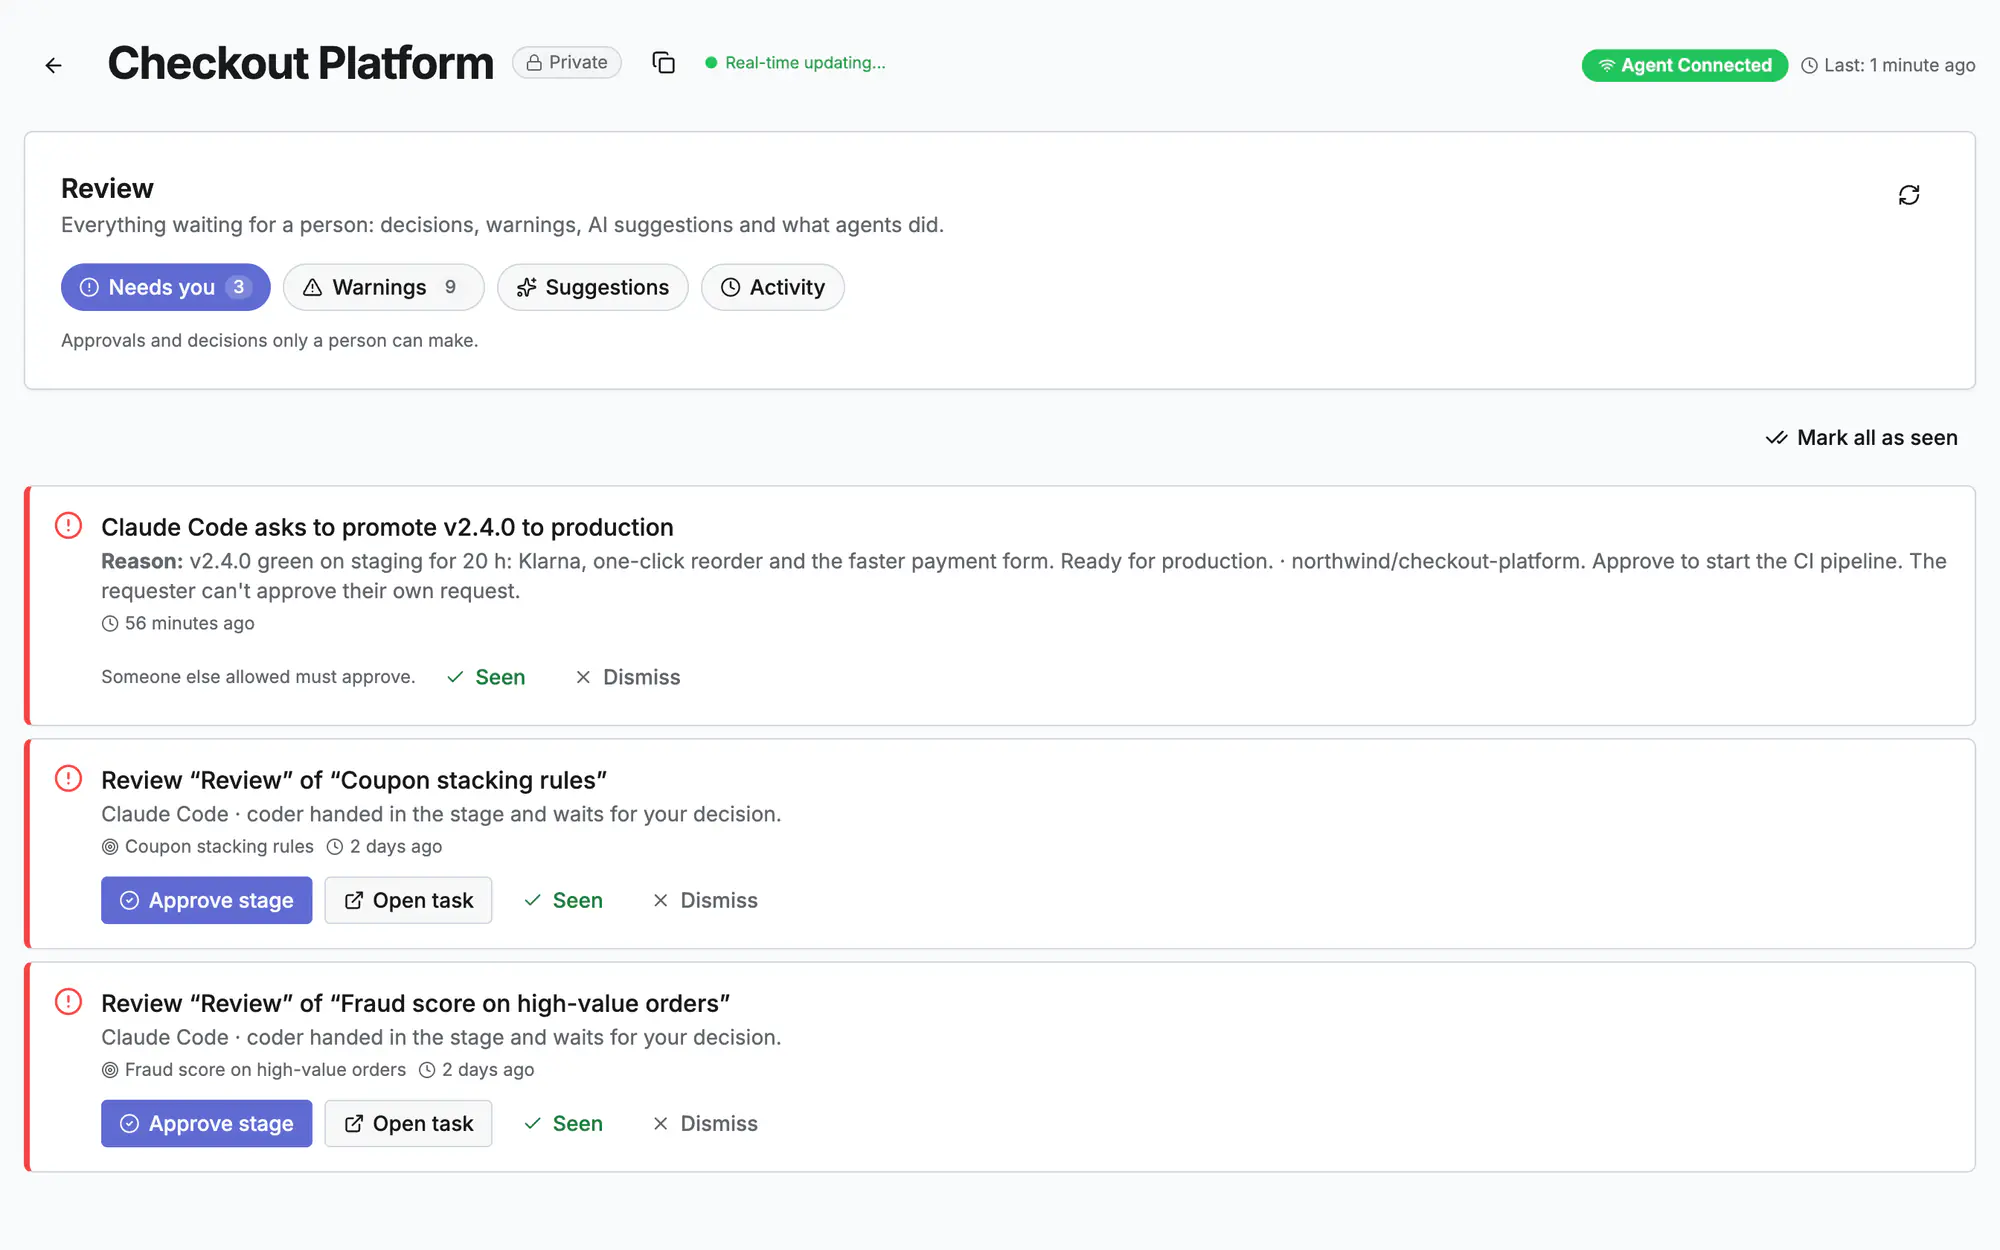Click title Review of Fraud score on high-value orders
2000x1250 pixels.
pos(415,1003)
